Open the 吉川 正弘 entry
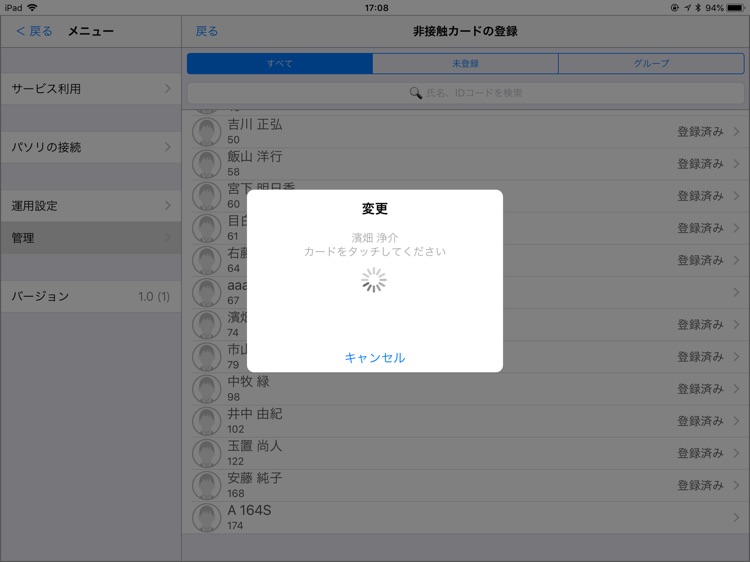This screenshot has height=562, width=750. [465, 132]
